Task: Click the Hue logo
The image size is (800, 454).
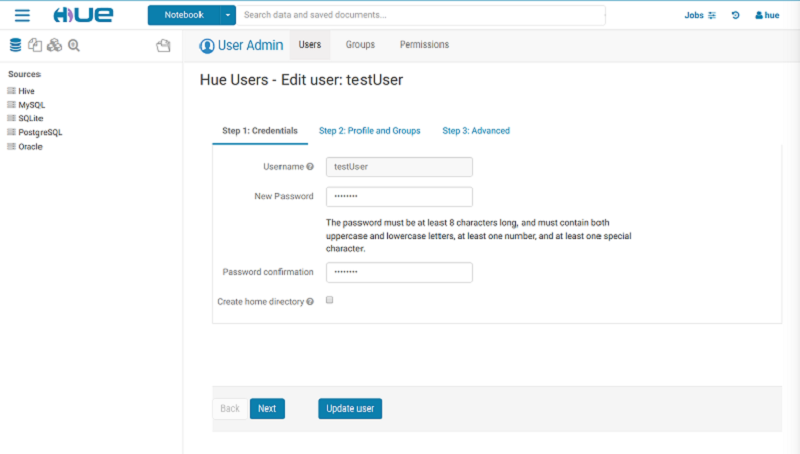Action: click(x=83, y=15)
